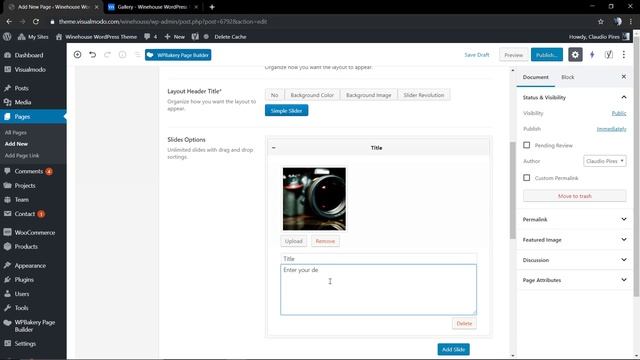Select Background Color header option

click(312, 95)
